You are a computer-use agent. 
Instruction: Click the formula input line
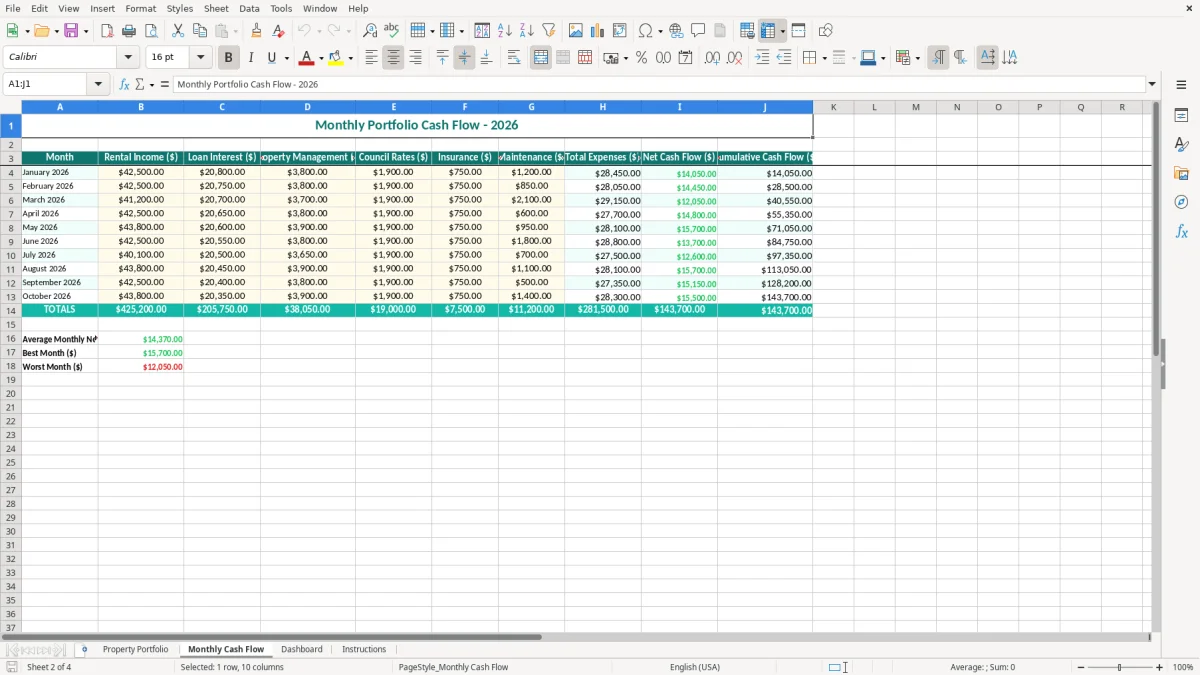[x=659, y=85]
